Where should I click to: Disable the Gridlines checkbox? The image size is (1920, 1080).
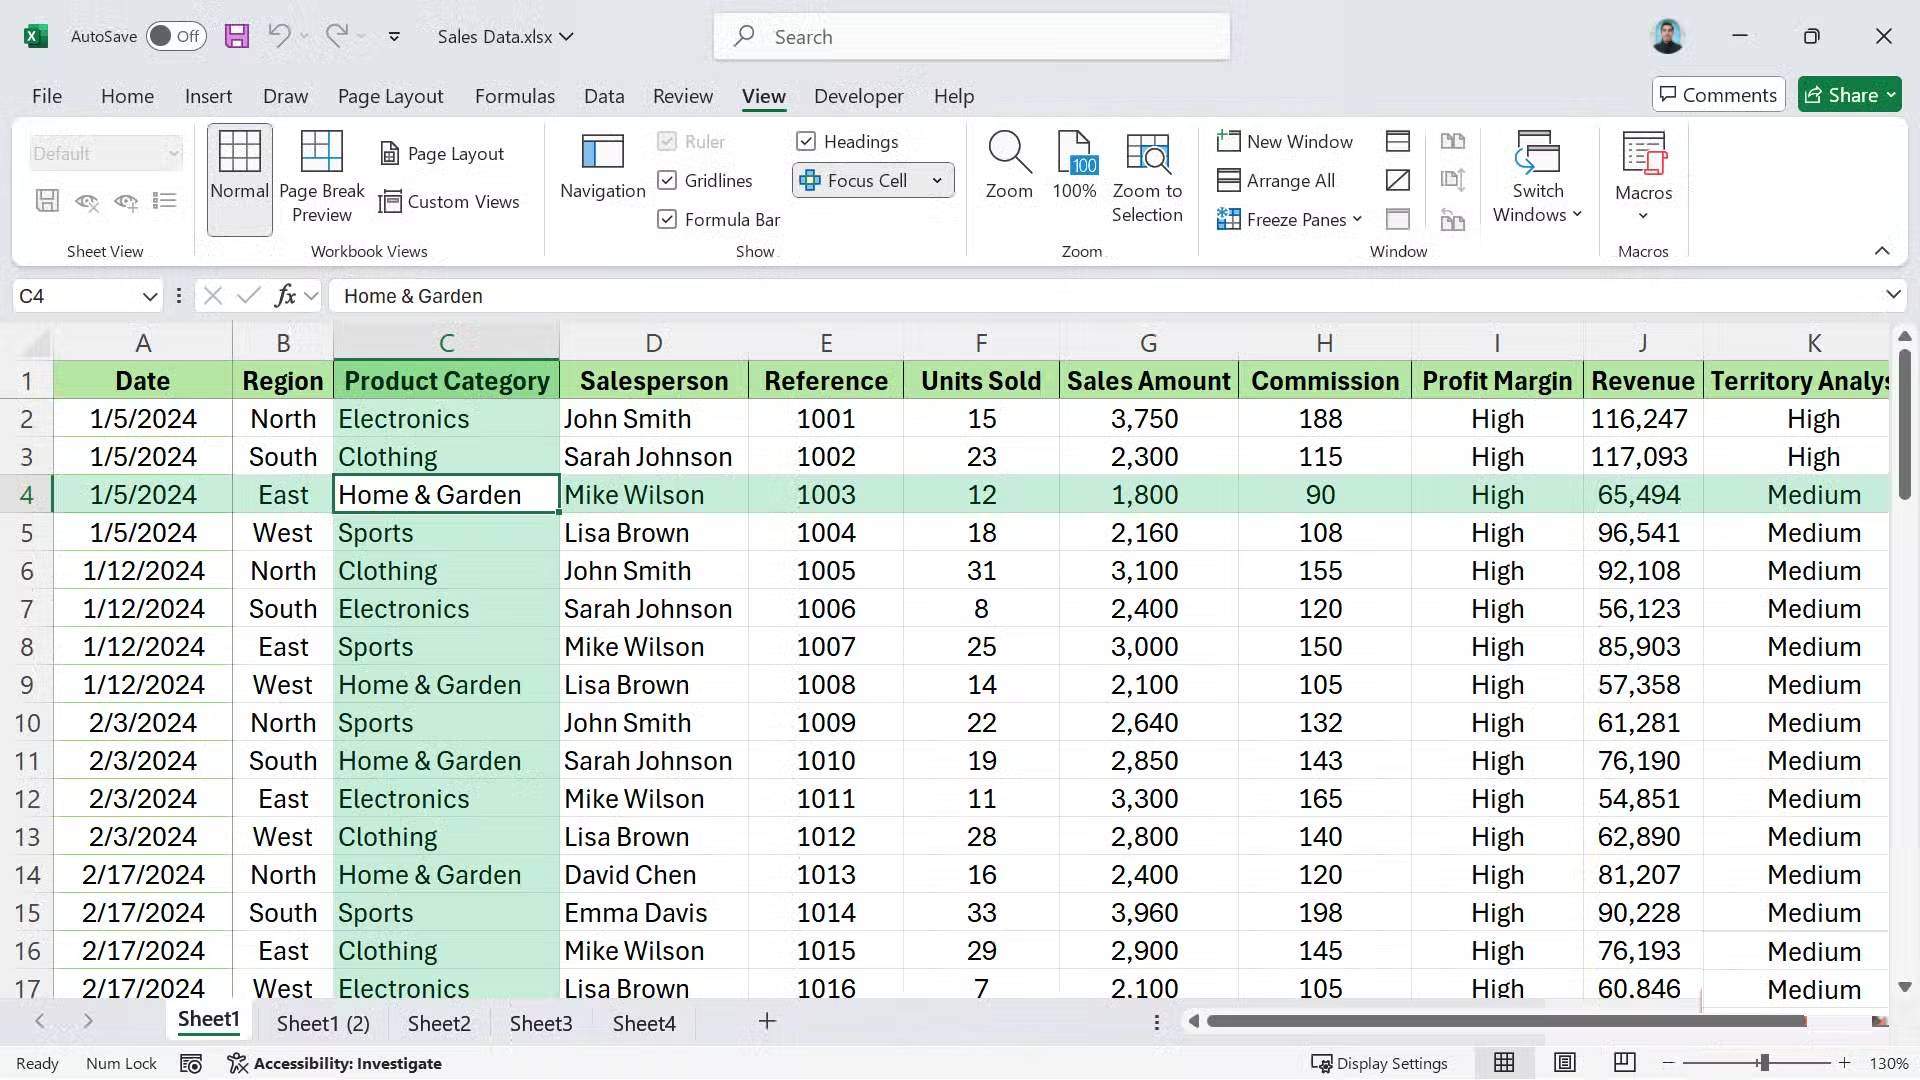click(x=667, y=180)
